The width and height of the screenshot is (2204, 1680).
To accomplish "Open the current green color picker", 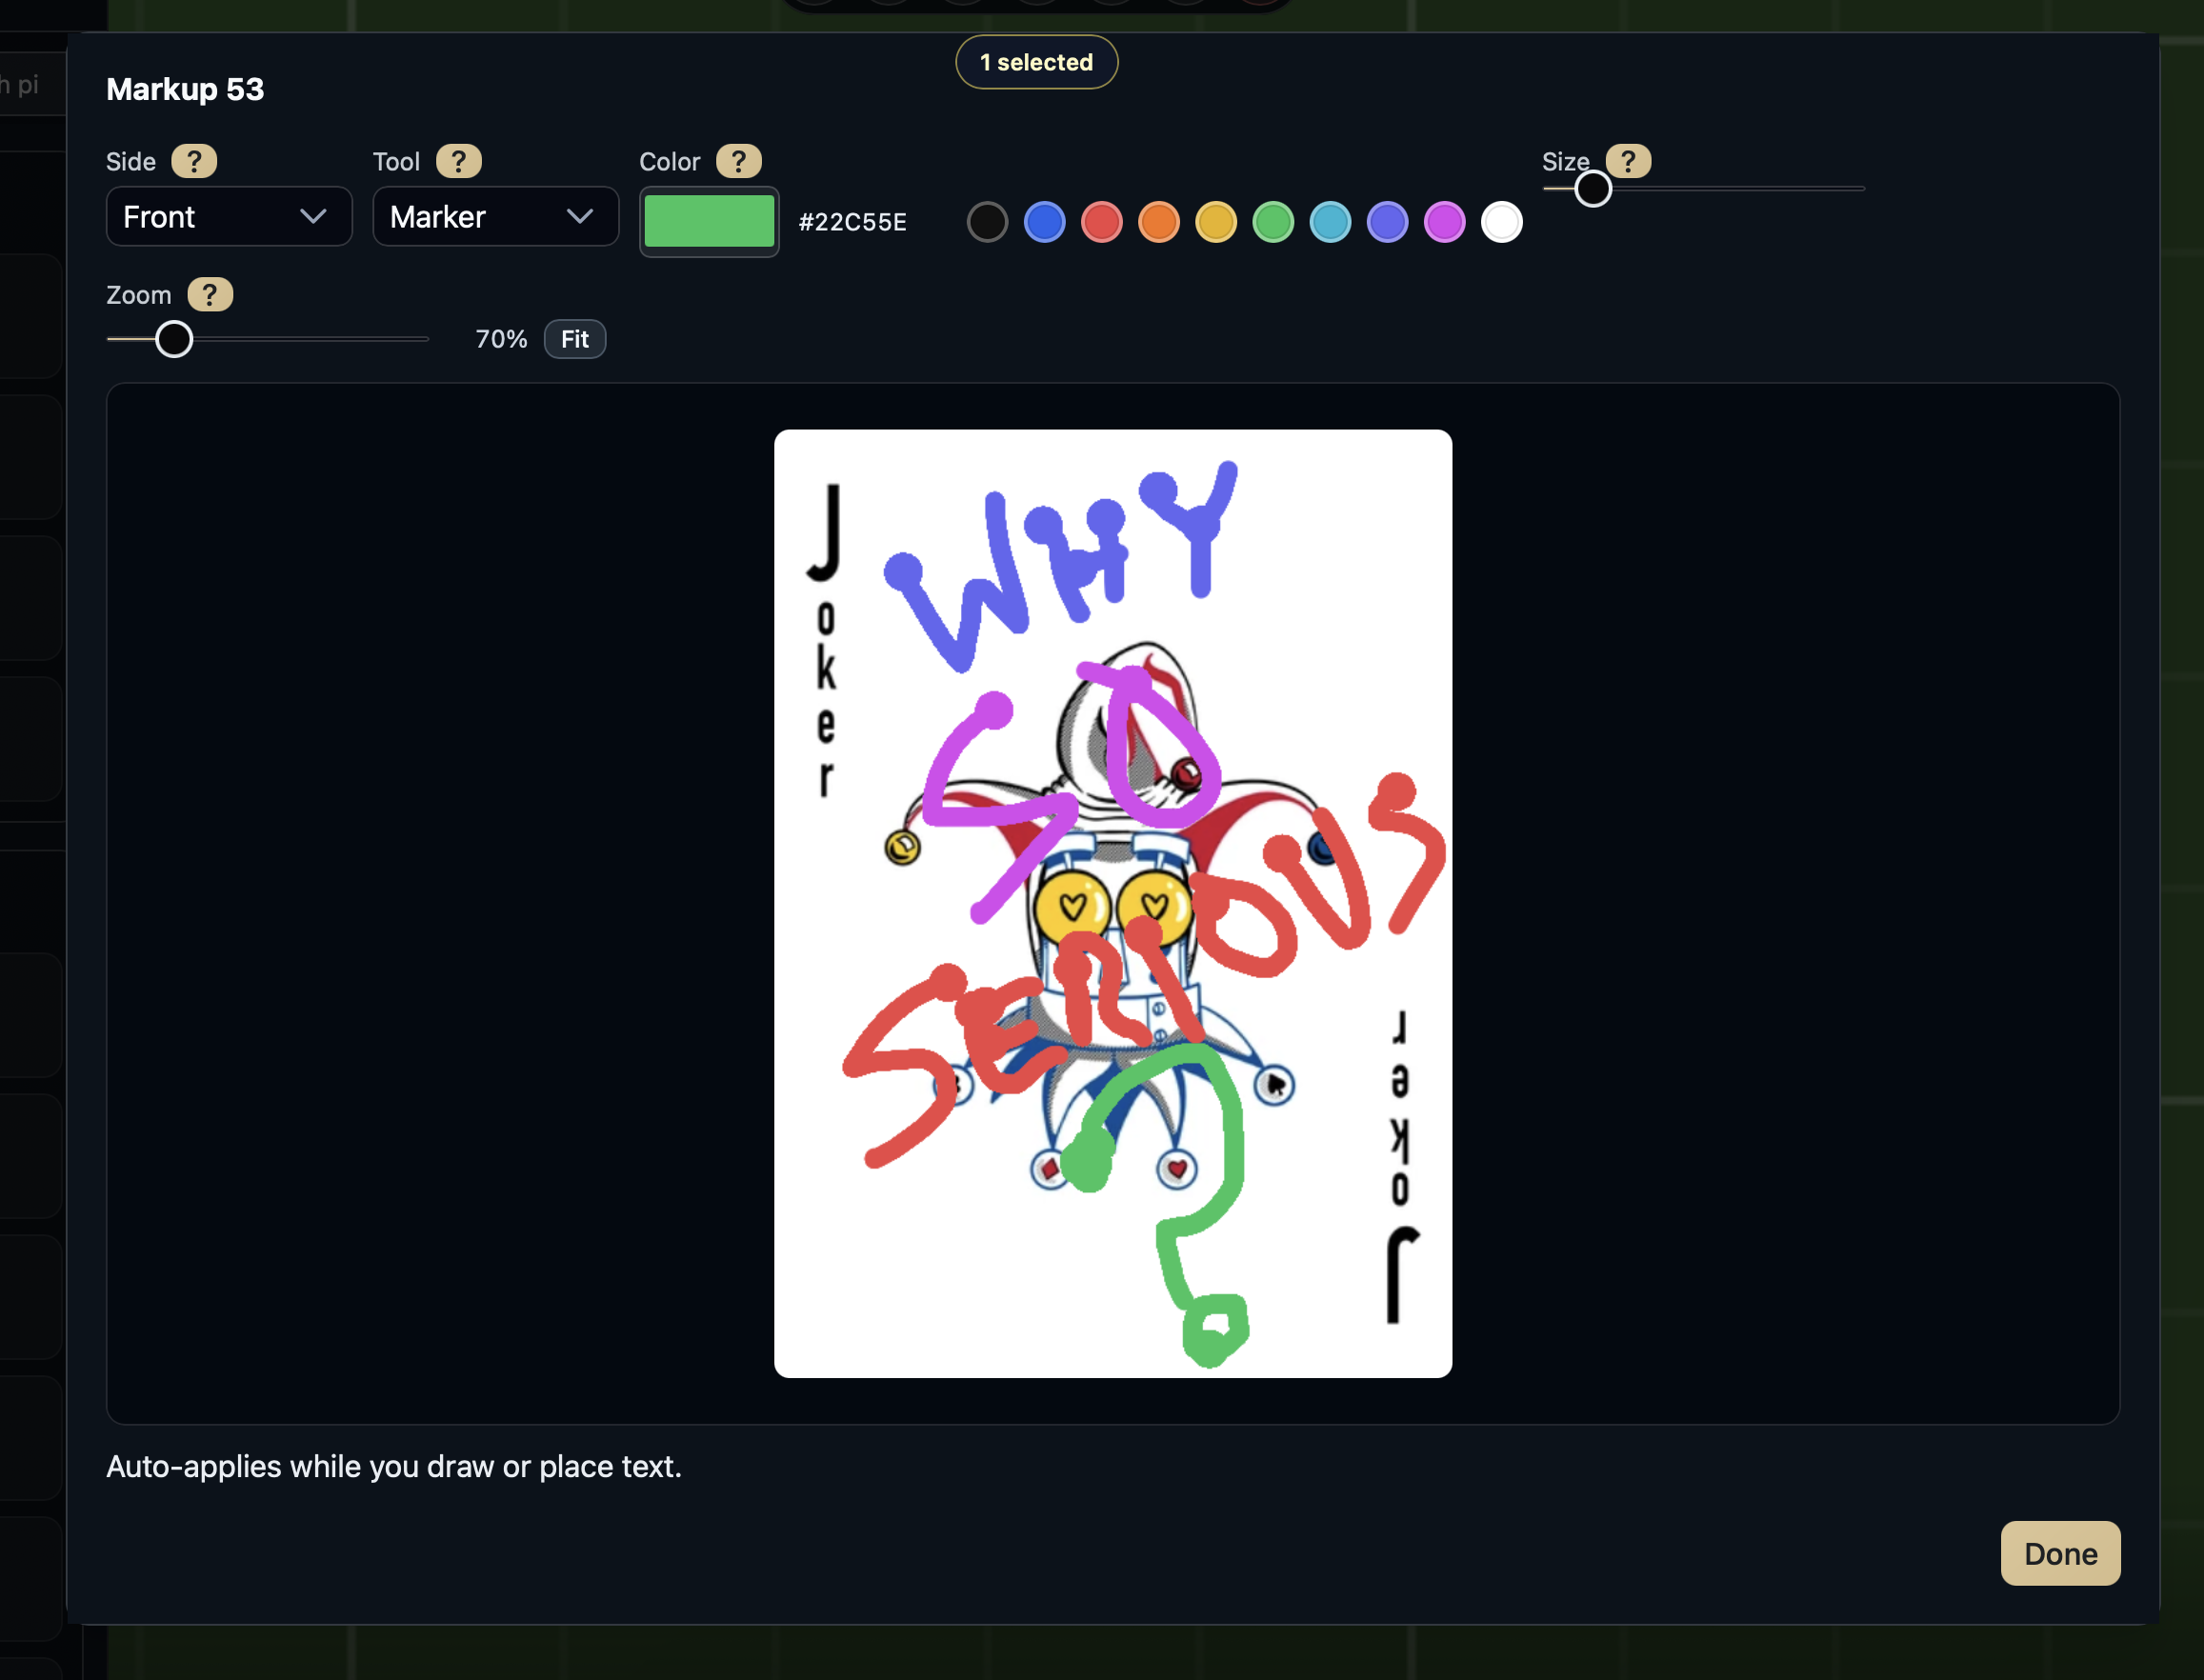I will point(708,221).
